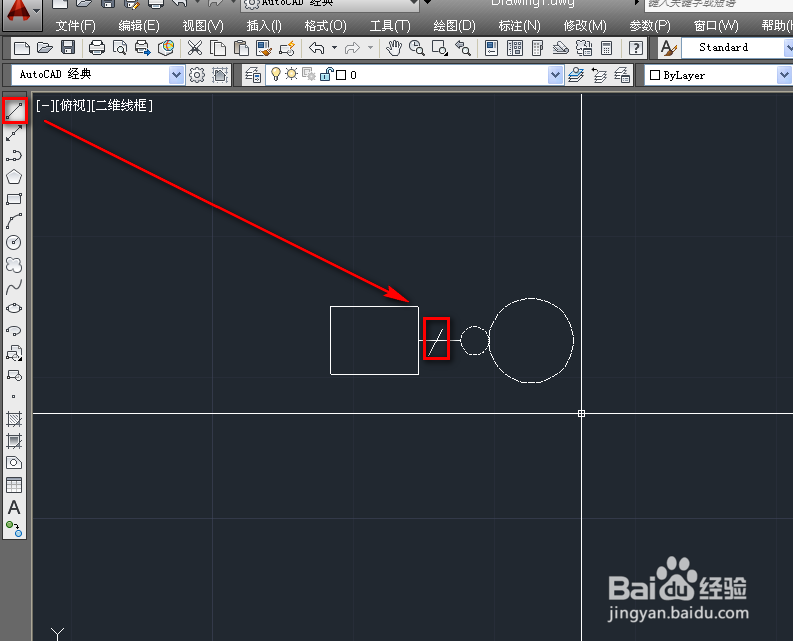793x641 pixels.
Task: Open Tool Palettes window icon
Action: coord(538,49)
